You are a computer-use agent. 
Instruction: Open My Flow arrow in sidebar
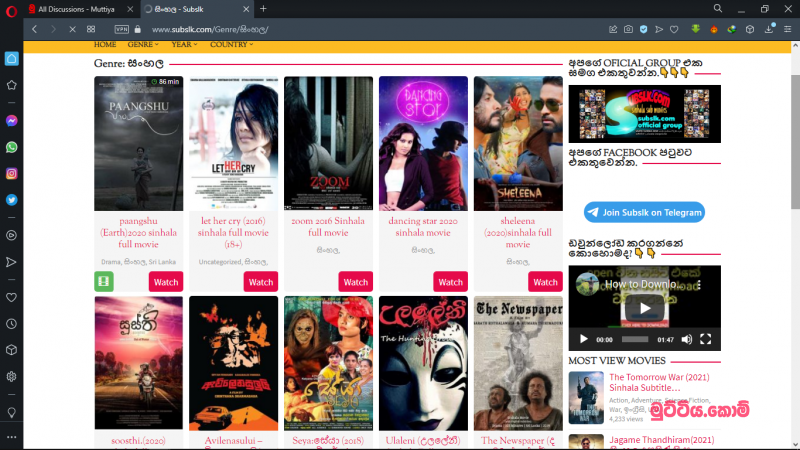11,262
